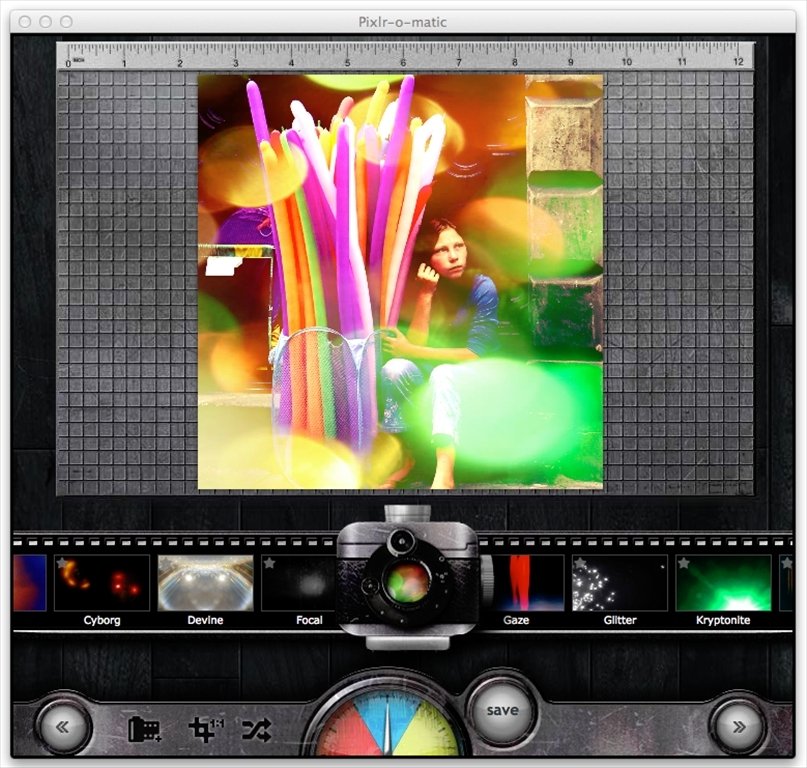Close the Pixlr-o-matic window

point(25,22)
